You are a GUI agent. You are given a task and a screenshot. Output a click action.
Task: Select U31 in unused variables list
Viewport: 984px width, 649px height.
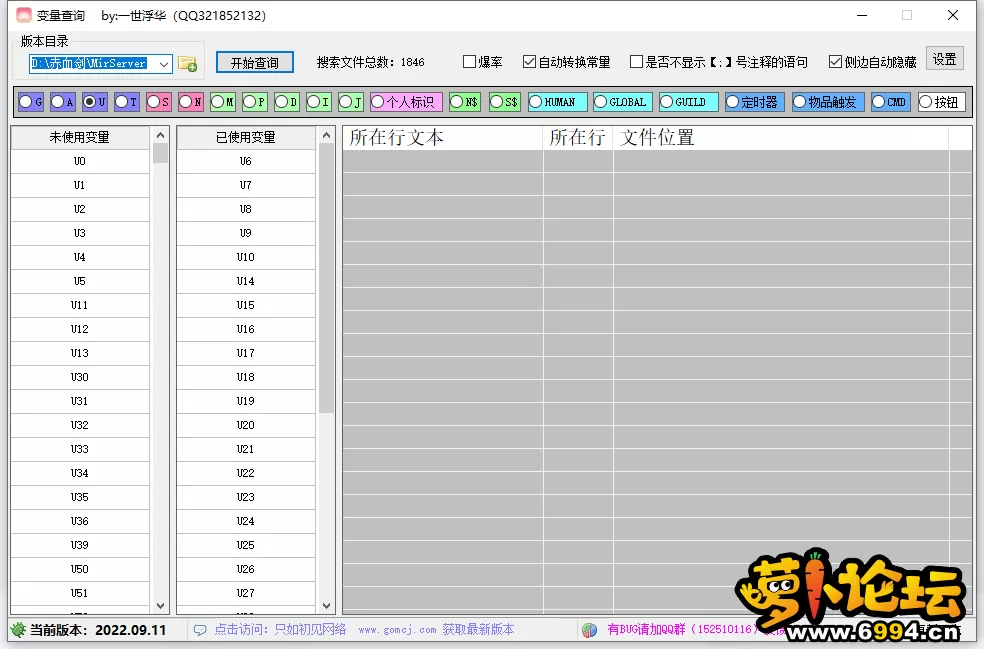click(x=80, y=401)
